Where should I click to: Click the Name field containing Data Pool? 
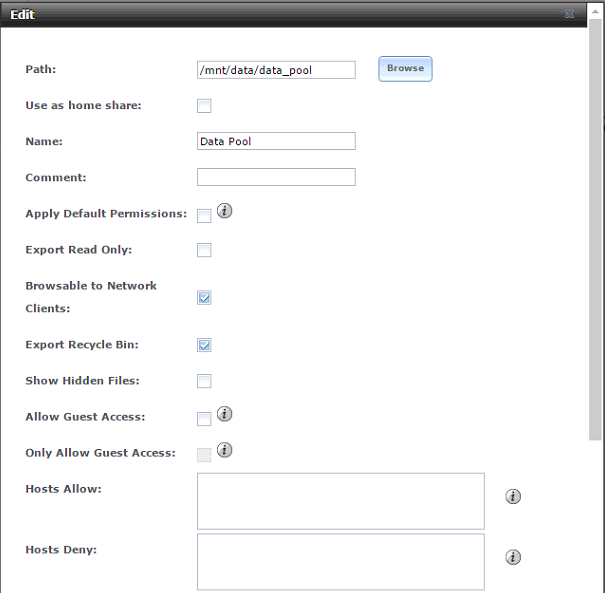pos(276,141)
